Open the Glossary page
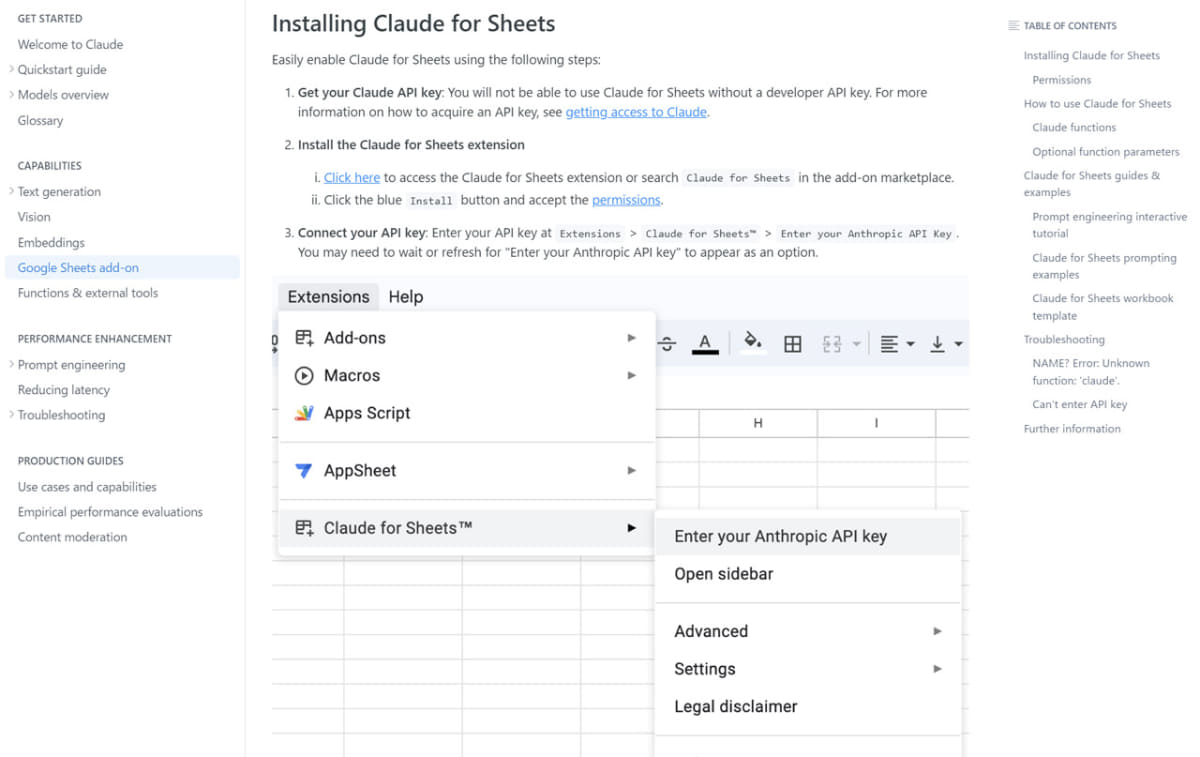The width and height of the screenshot is (1200, 757). pyautogui.click(x=41, y=120)
